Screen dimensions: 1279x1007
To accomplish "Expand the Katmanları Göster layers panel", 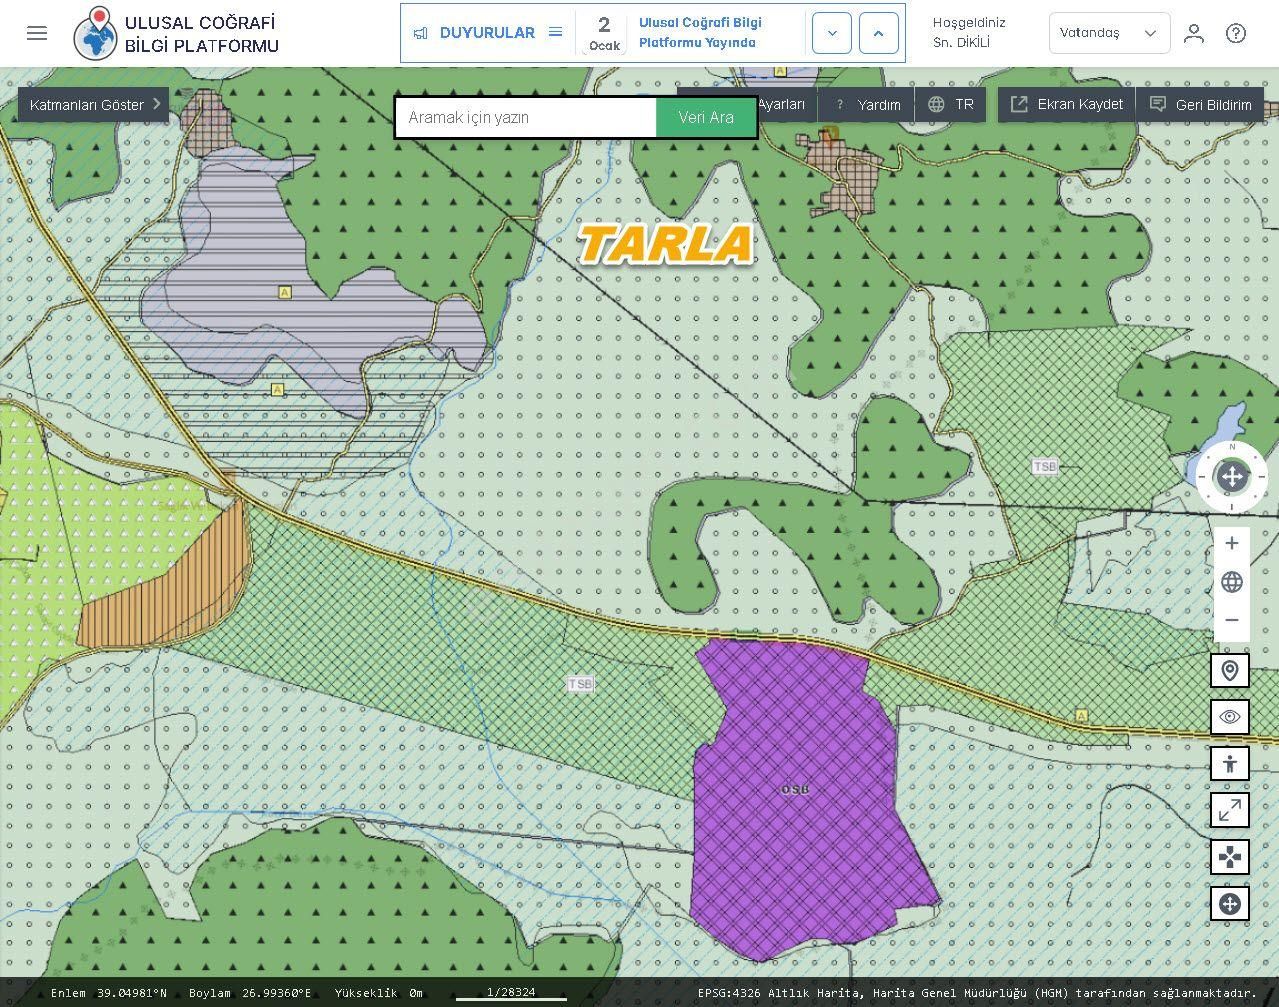I will [94, 104].
